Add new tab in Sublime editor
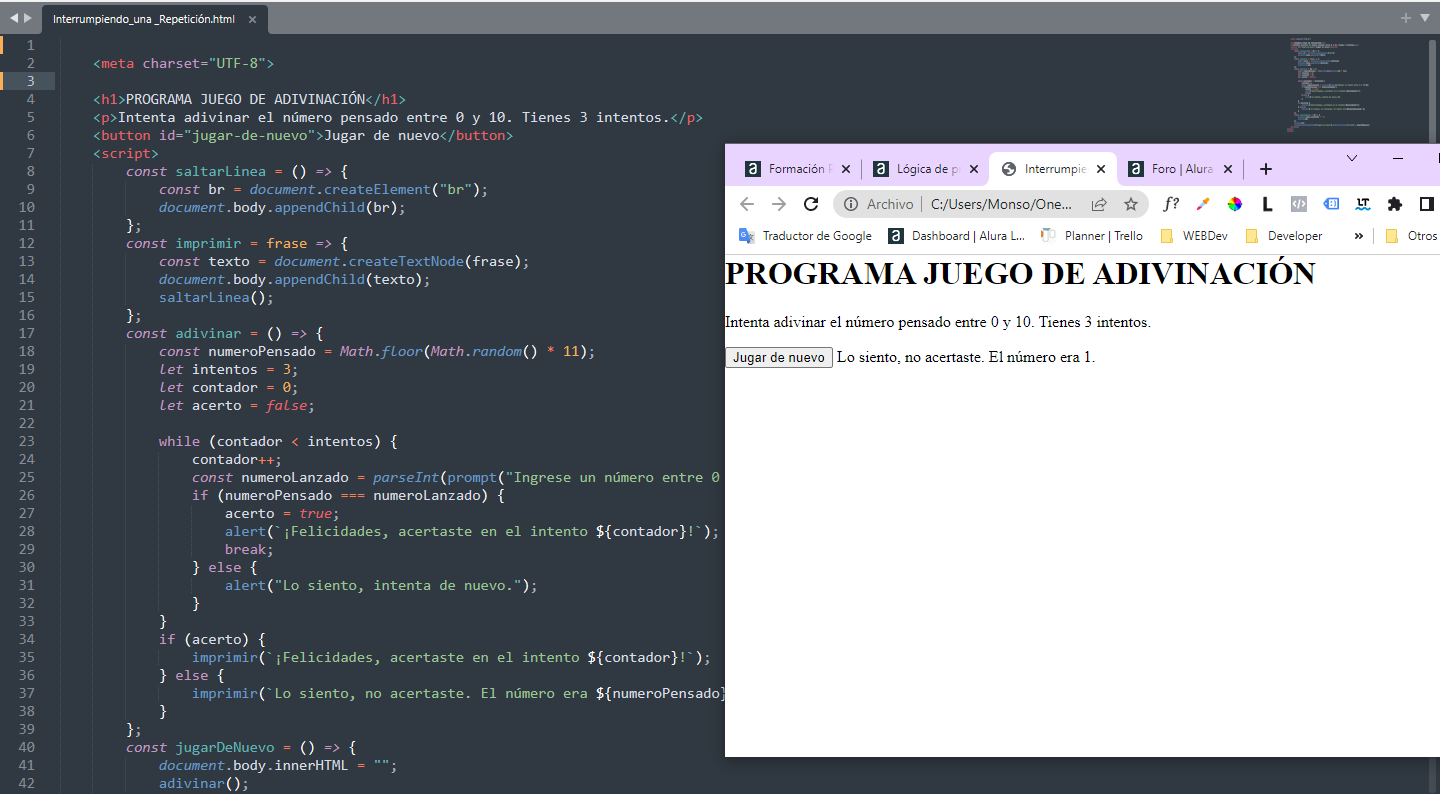The image size is (1440, 794). [1405, 18]
